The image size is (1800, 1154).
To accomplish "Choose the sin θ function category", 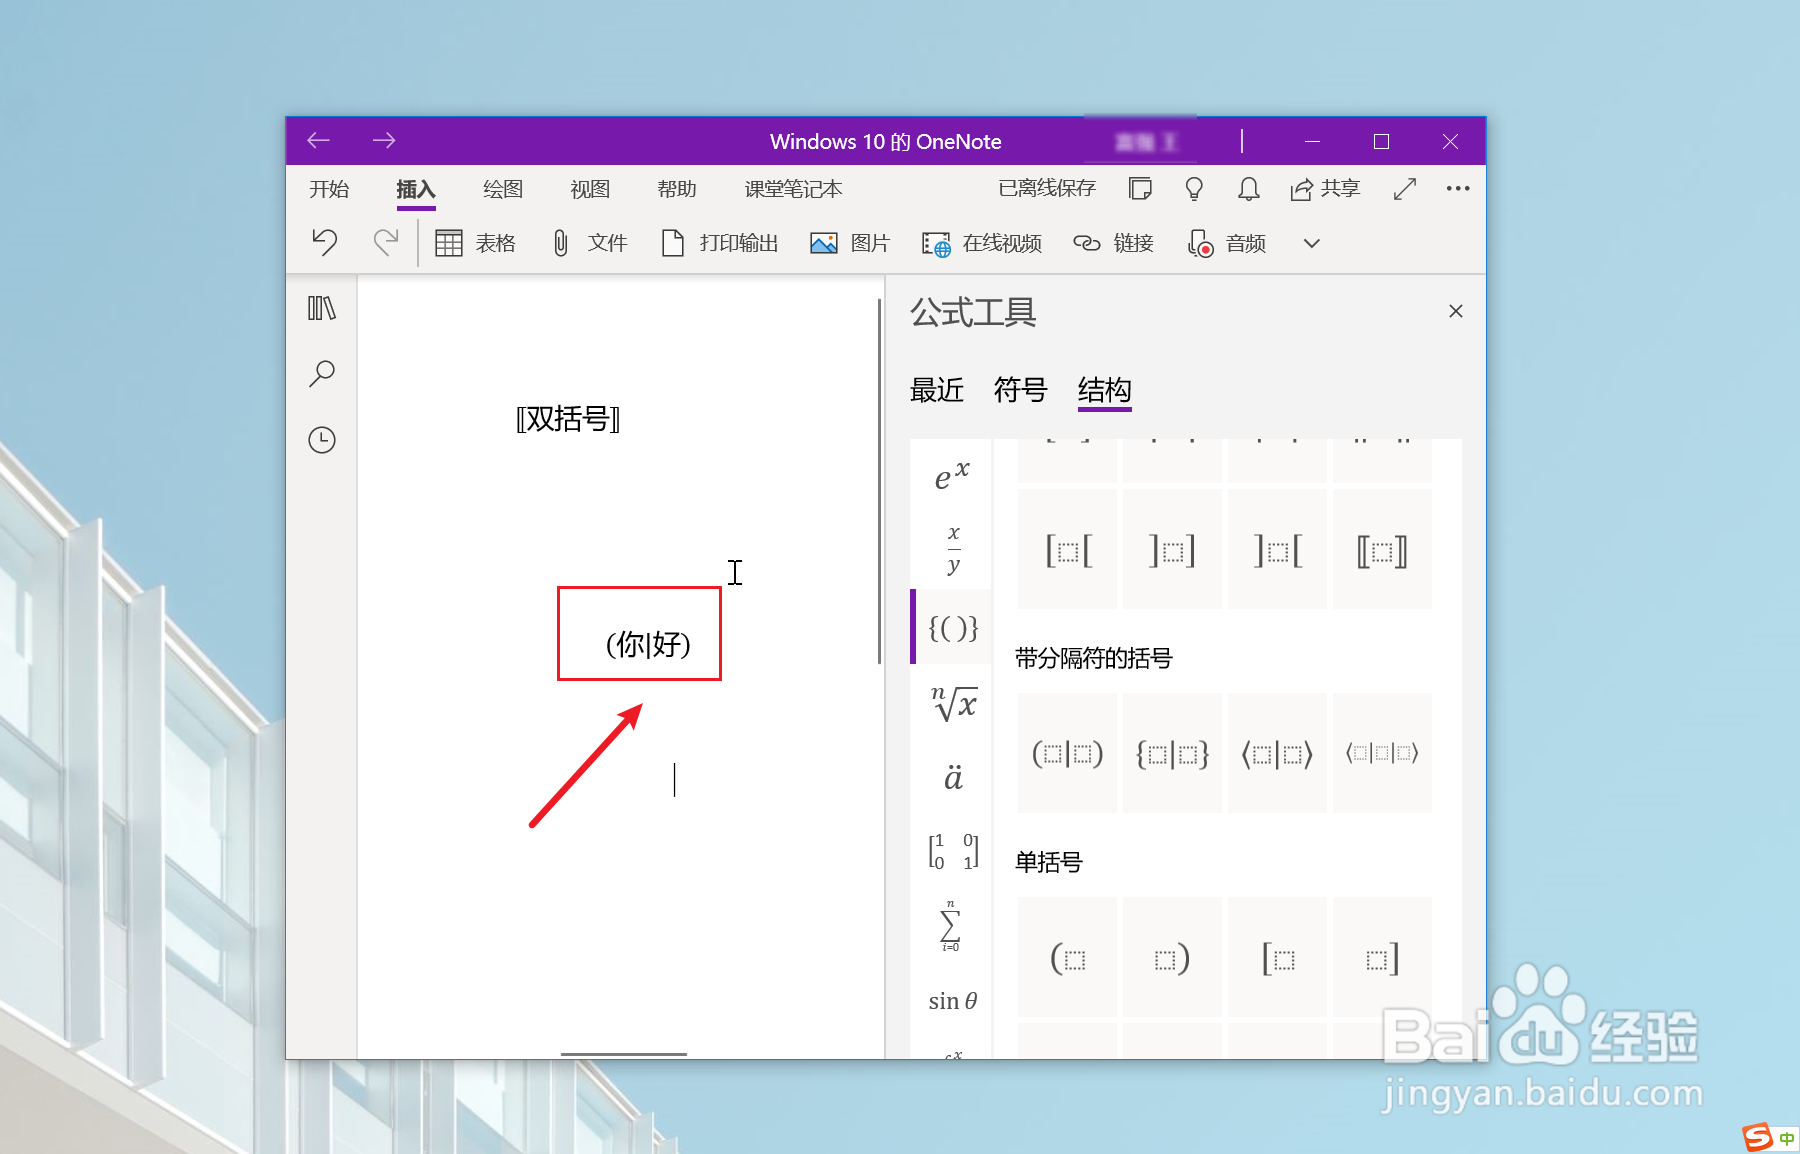I will [x=952, y=1001].
